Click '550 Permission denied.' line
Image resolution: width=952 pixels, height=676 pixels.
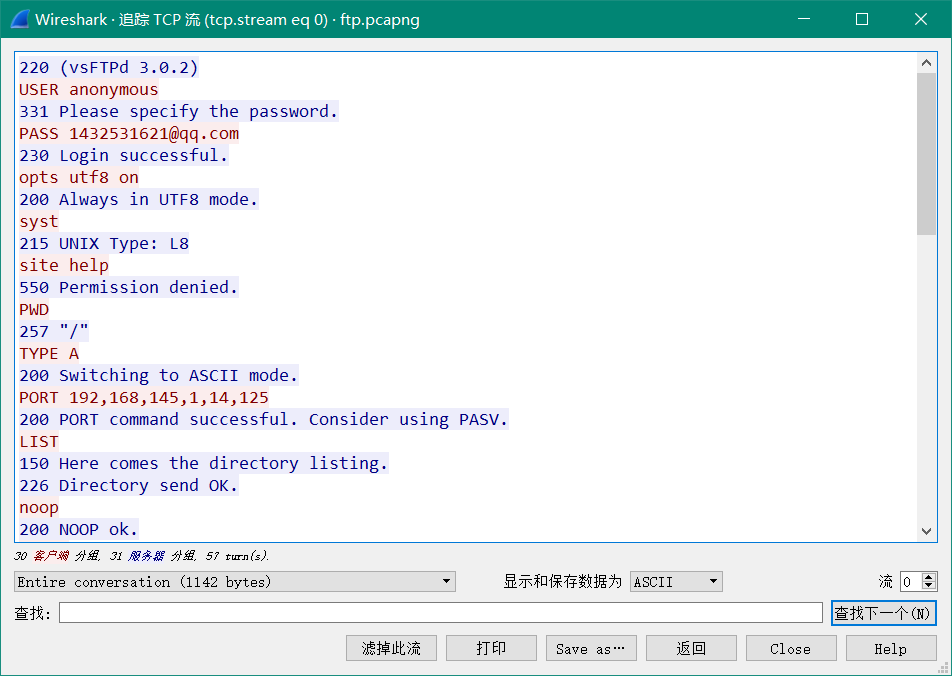129,287
